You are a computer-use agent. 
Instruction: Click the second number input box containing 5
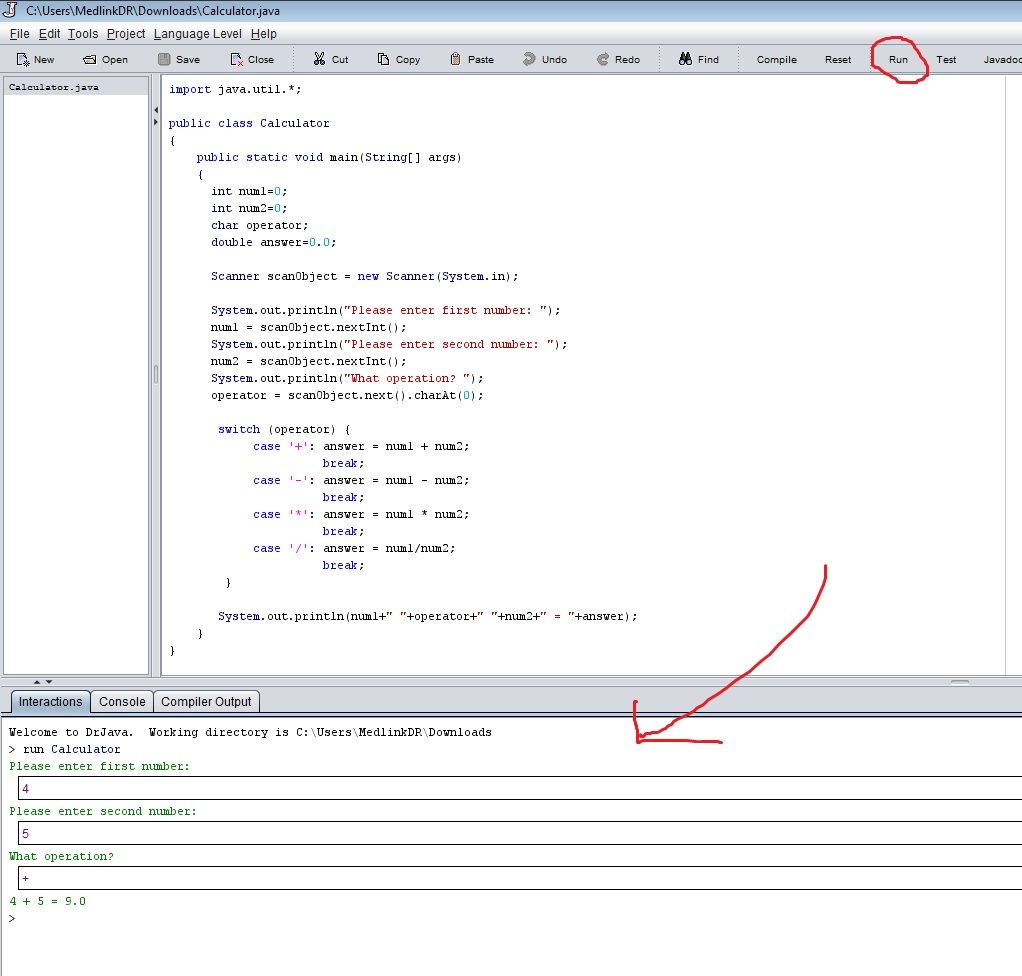coord(520,833)
